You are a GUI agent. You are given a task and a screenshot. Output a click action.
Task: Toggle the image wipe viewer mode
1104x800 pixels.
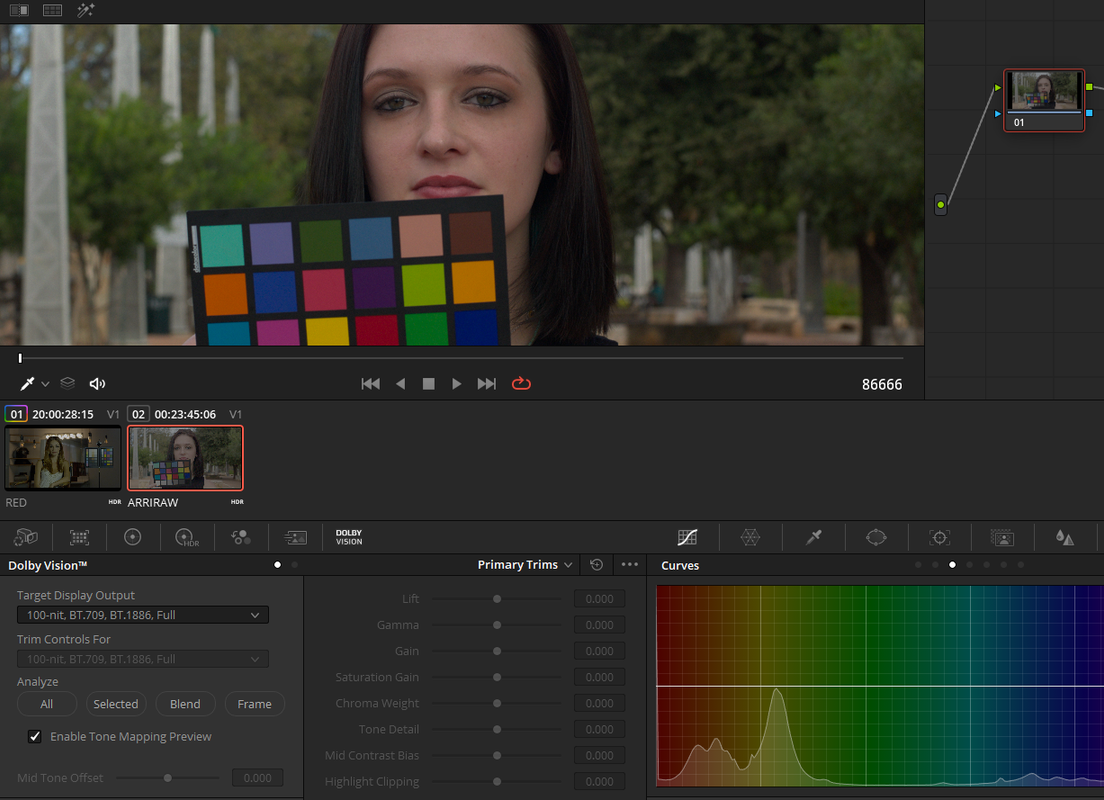click(19, 10)
